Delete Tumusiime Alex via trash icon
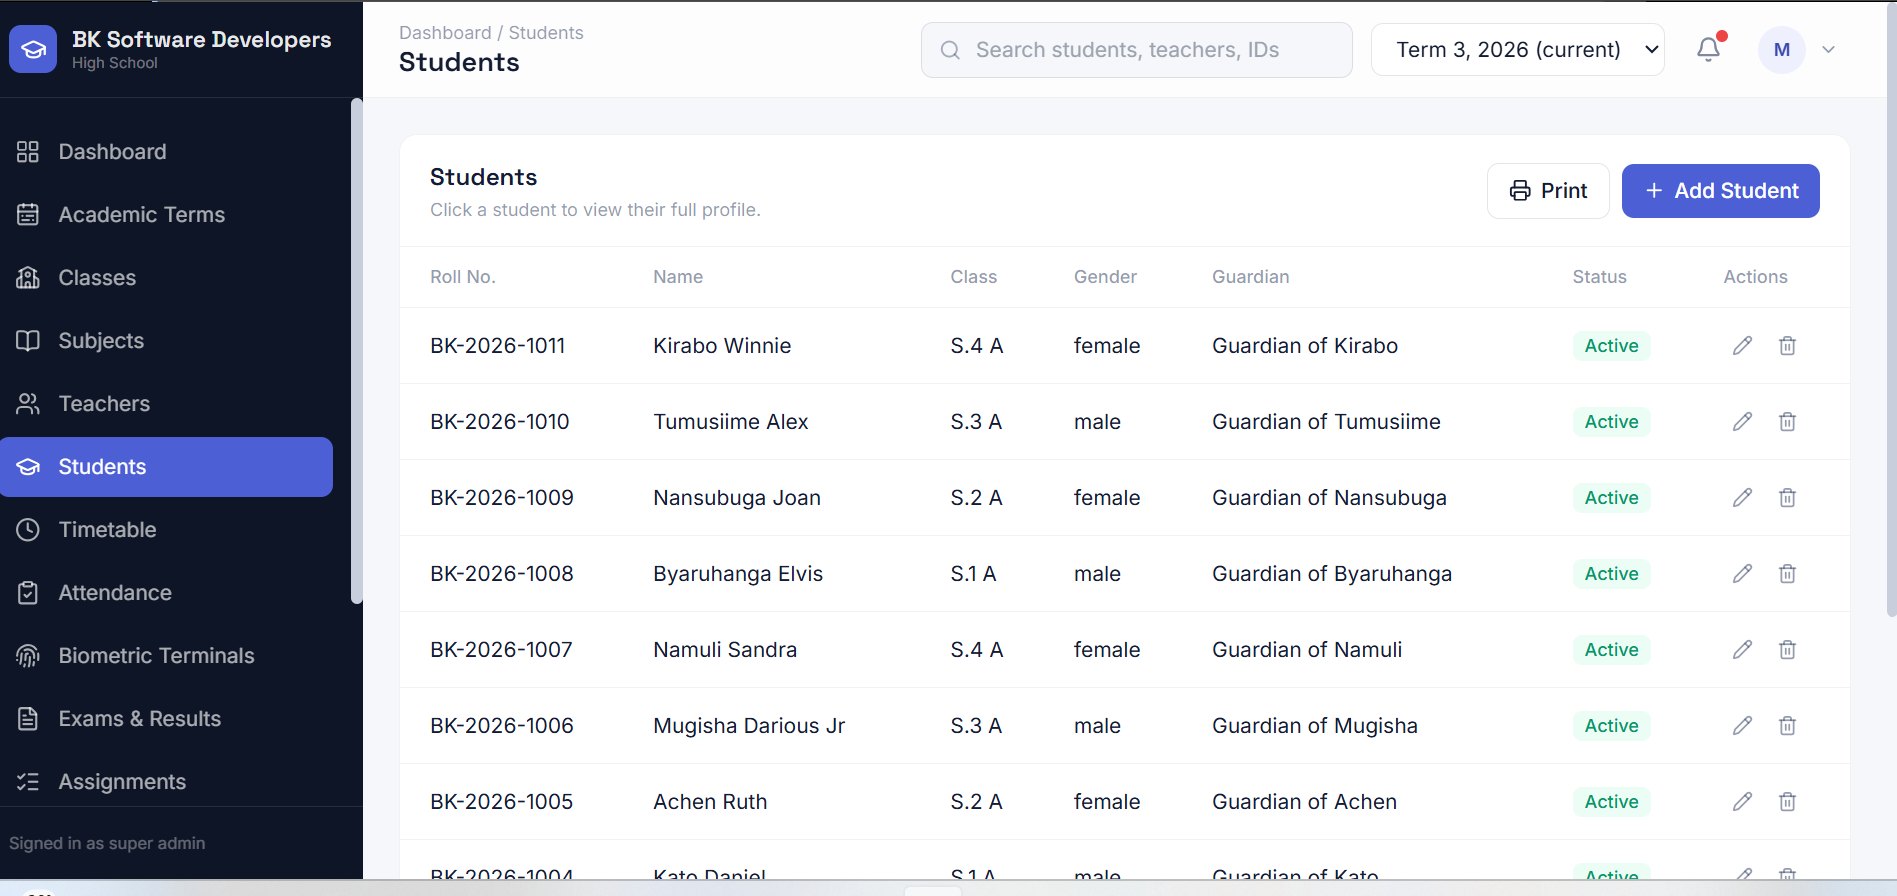 click(1787, 422)
